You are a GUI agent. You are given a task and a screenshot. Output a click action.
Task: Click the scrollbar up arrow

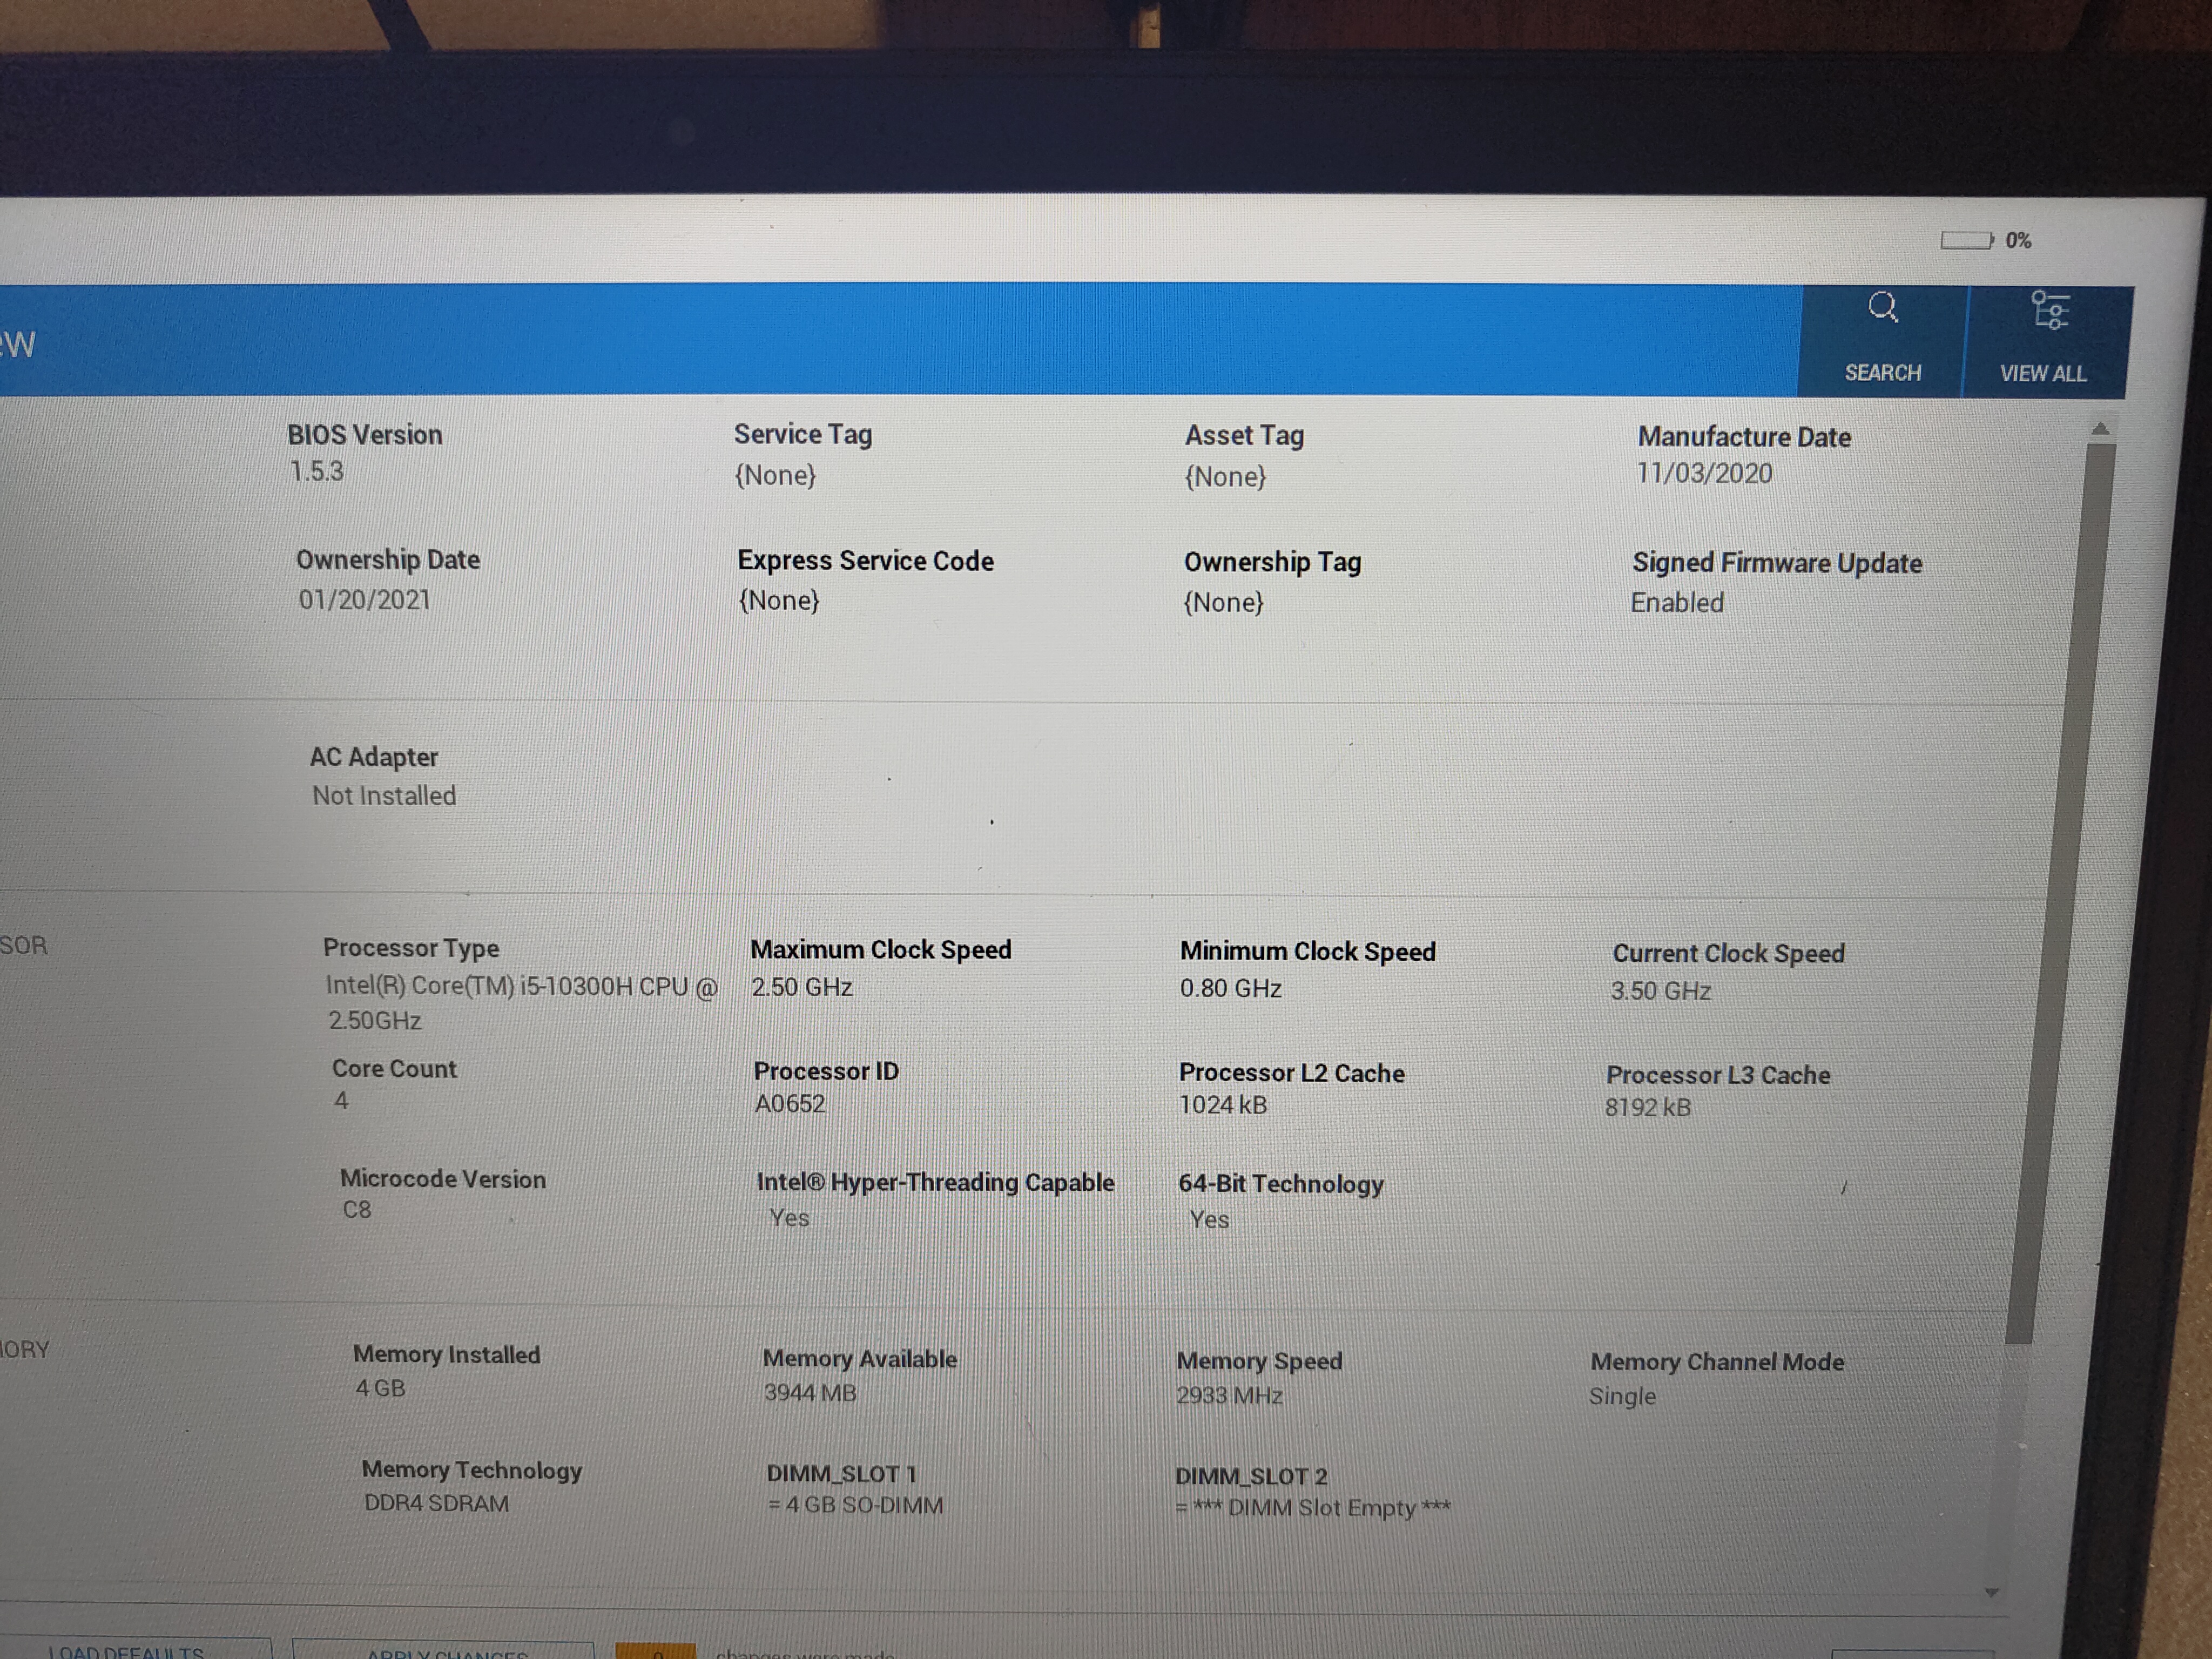2100,428
